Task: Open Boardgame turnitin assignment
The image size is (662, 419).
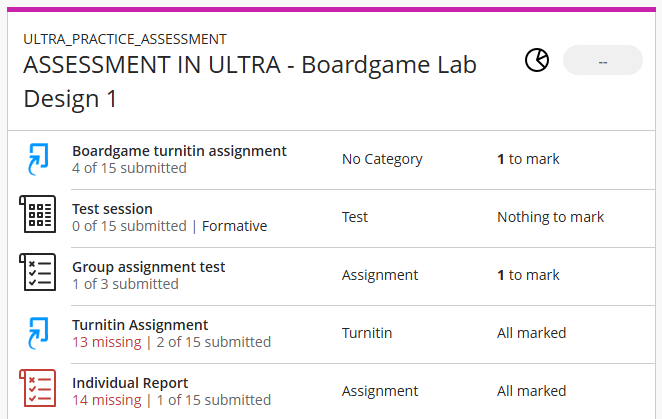Action: click(179, 151)
